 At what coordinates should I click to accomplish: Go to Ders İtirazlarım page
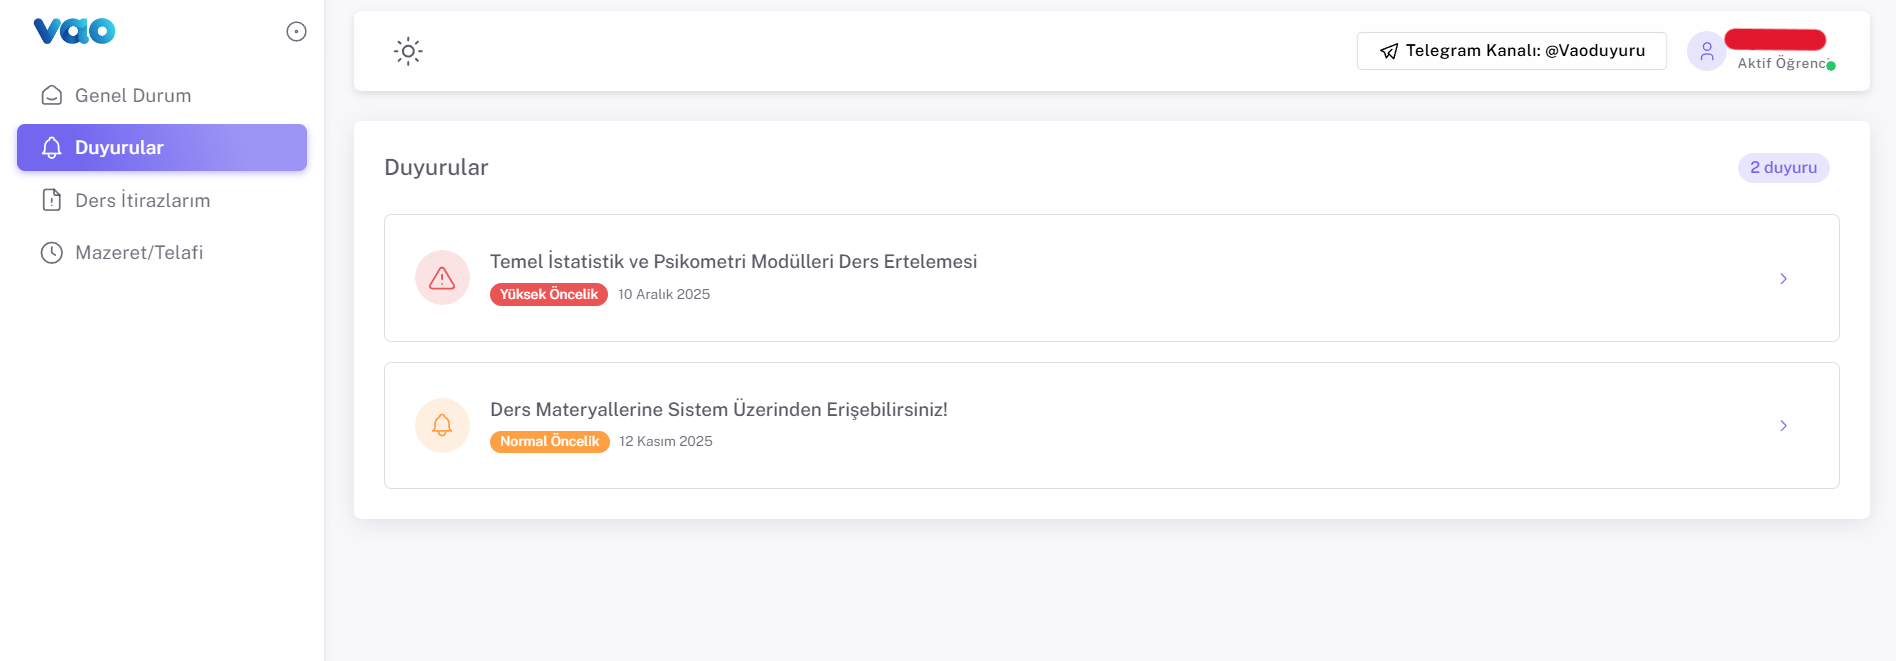[142, 200]
